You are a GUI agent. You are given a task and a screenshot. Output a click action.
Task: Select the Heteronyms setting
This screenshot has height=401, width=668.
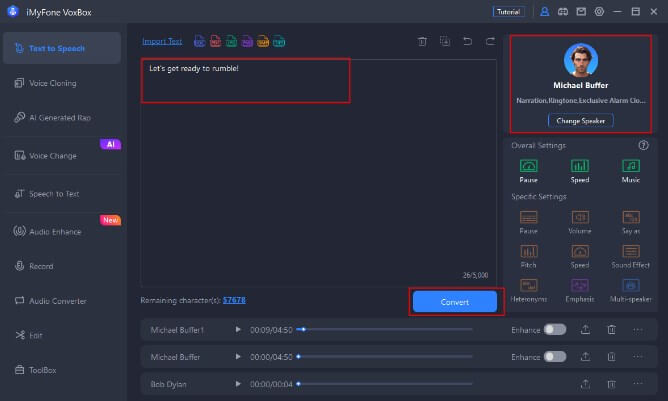[x=528, y=290]
